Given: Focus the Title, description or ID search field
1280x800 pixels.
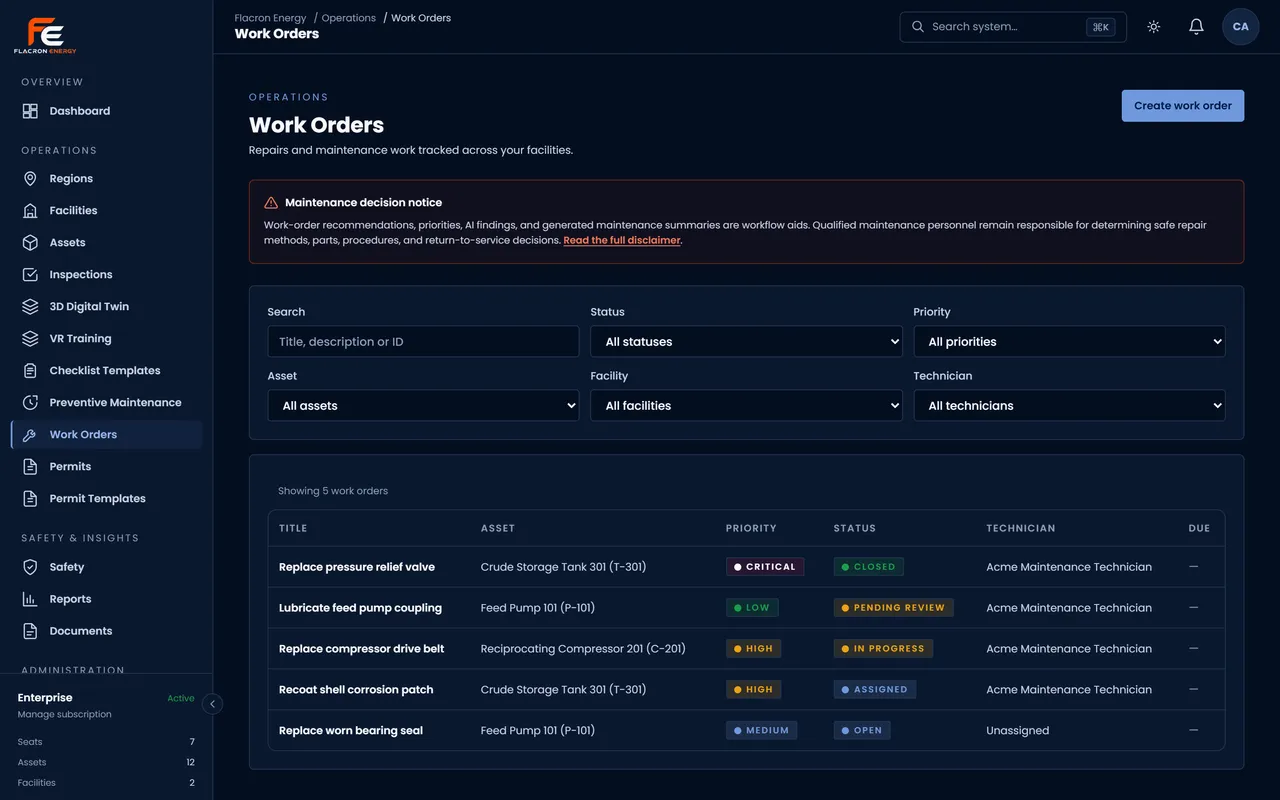Looking at the screenshot, I should (423, 342).
